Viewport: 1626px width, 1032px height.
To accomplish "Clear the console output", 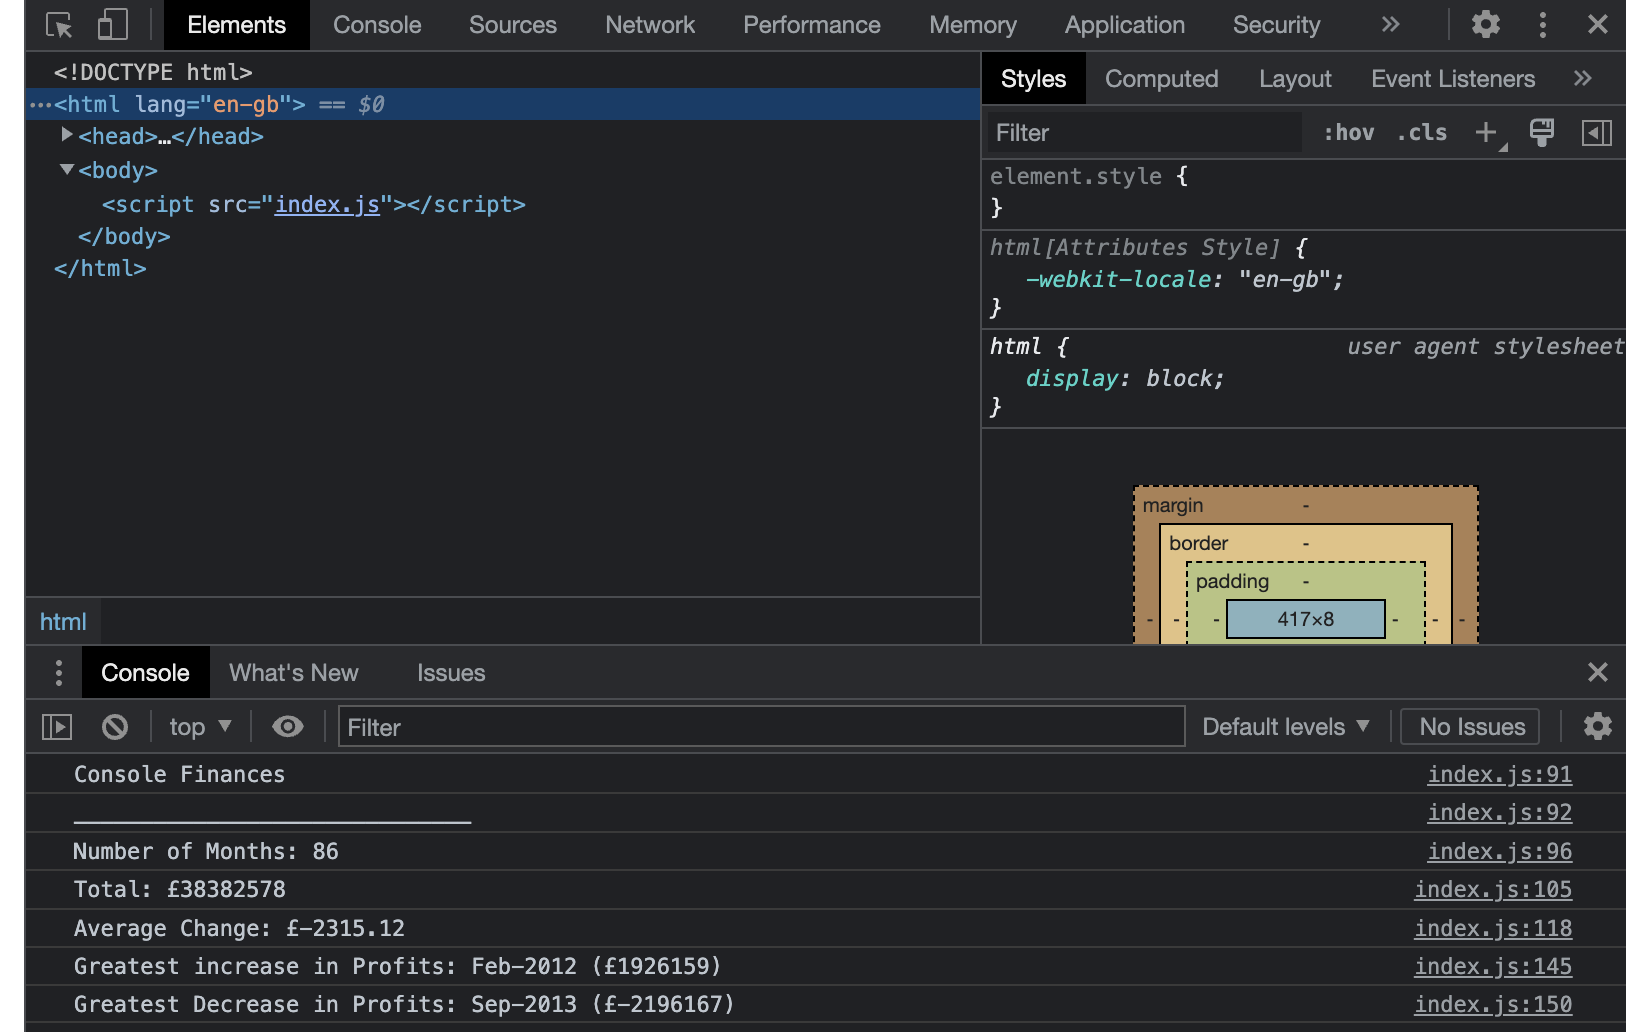I will [x=115, y=727].
